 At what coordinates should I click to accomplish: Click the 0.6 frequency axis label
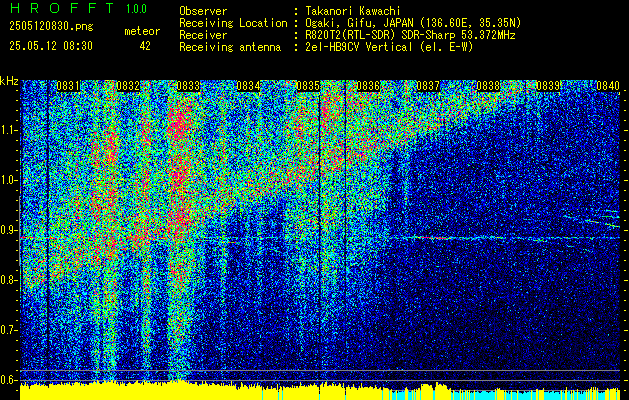(8, 380)
